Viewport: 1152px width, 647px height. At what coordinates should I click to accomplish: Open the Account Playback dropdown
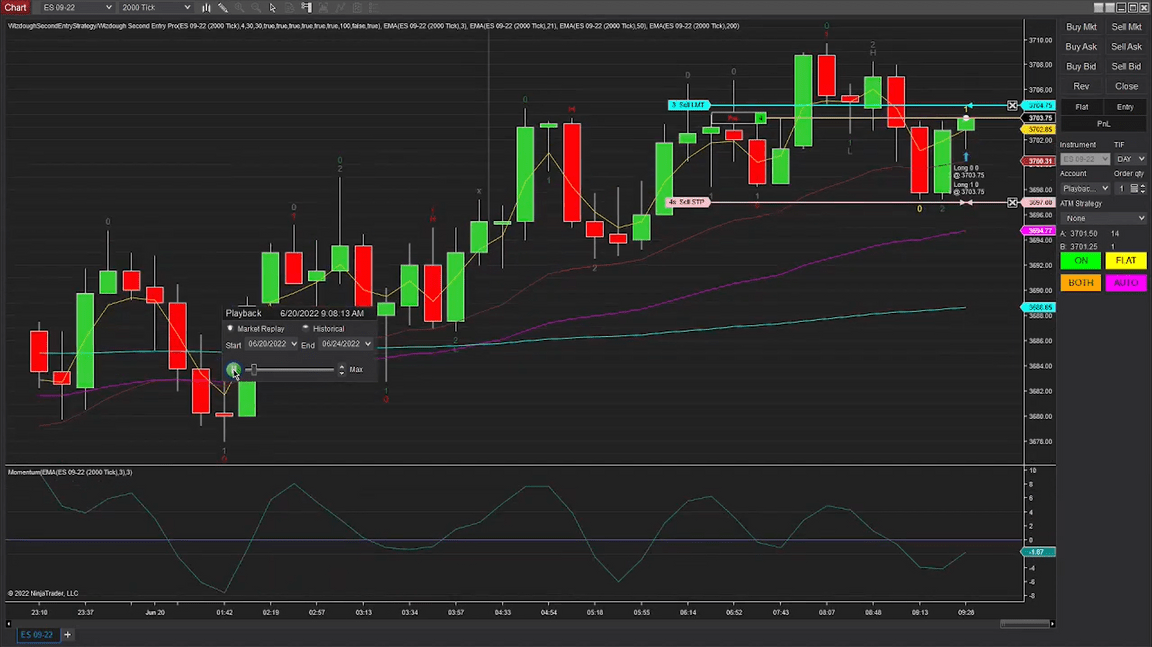point(1085,189)
